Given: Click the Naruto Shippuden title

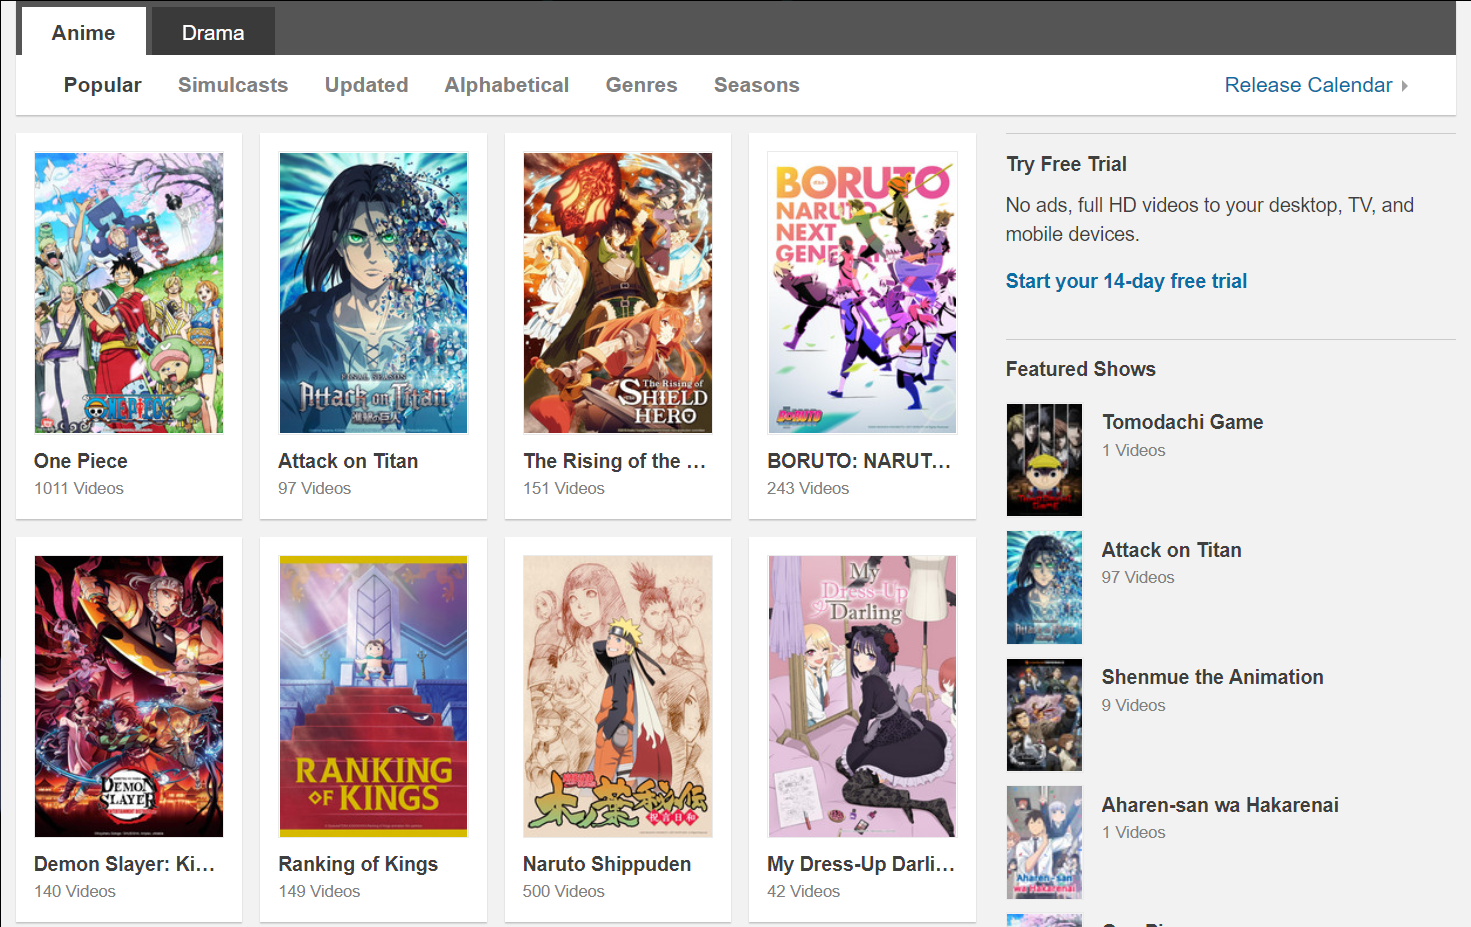Looking at the screenshot, I should pyautogui.click(x=607, y=864).
